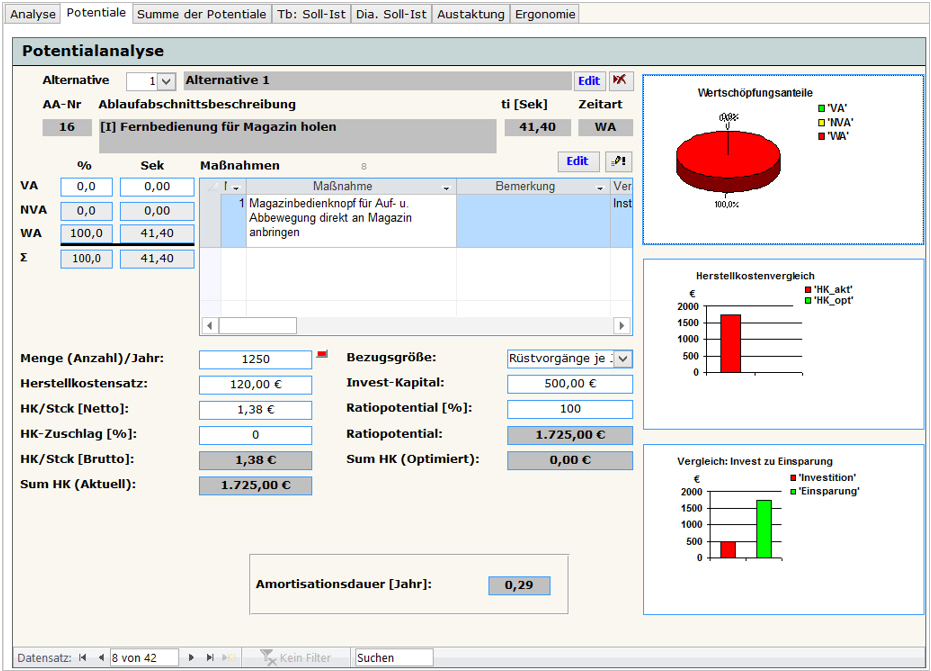Click '[I] Fernbedienung für Magazin holen' description

click(297, 136)
